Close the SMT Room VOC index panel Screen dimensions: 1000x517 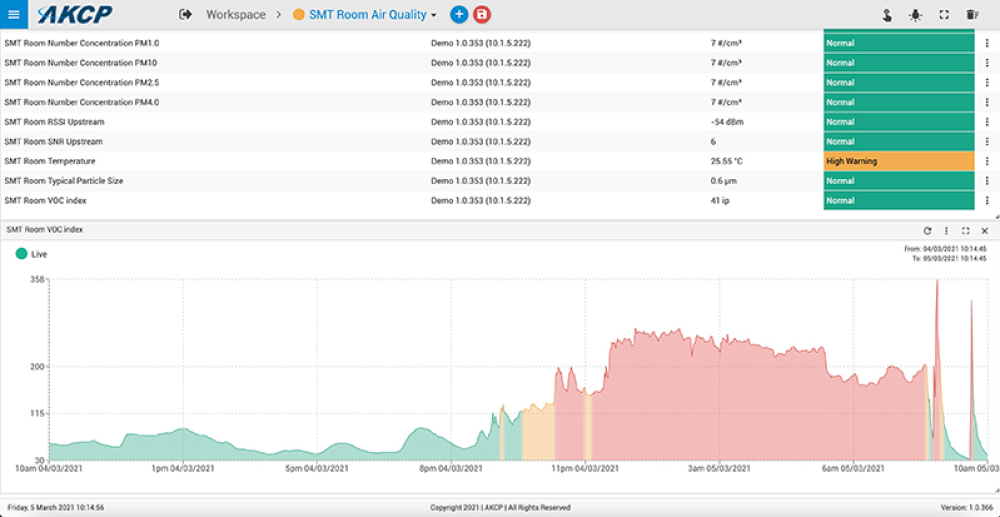coord(985,231)
